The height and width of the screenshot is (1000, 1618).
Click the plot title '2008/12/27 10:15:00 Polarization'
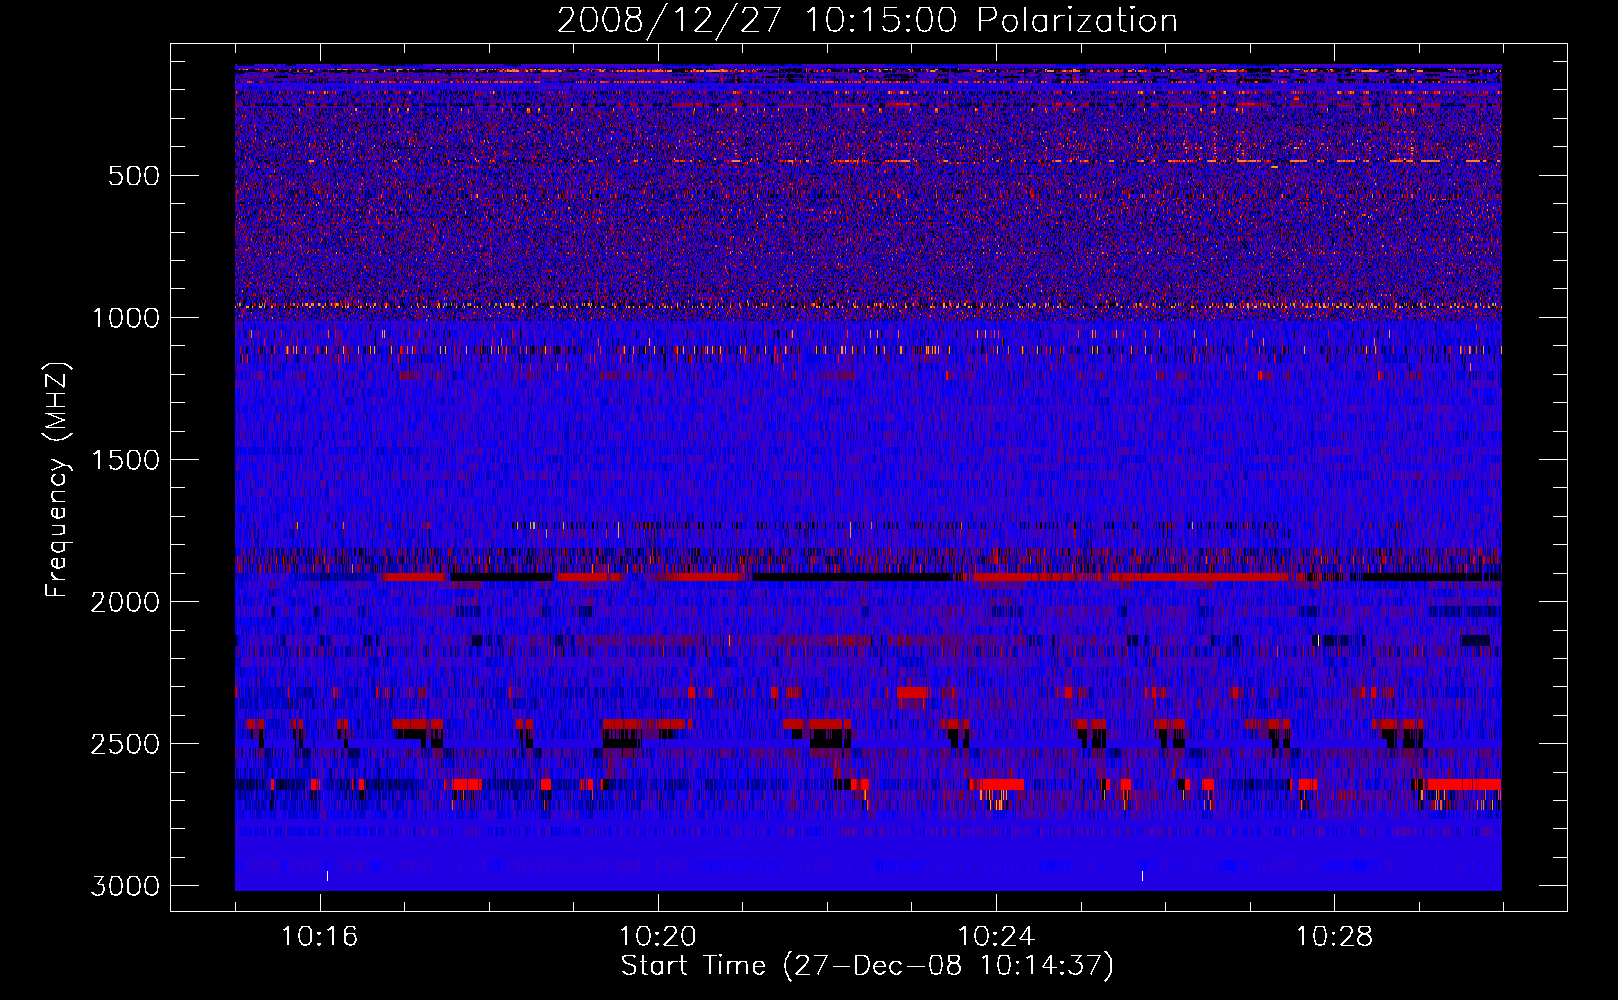coord(867,20)
